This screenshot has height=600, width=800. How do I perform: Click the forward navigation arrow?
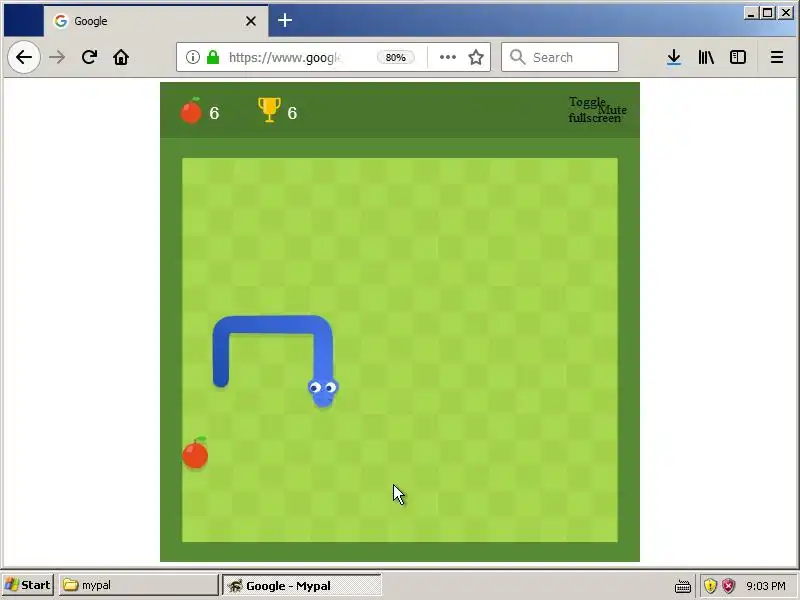point(57,57)
